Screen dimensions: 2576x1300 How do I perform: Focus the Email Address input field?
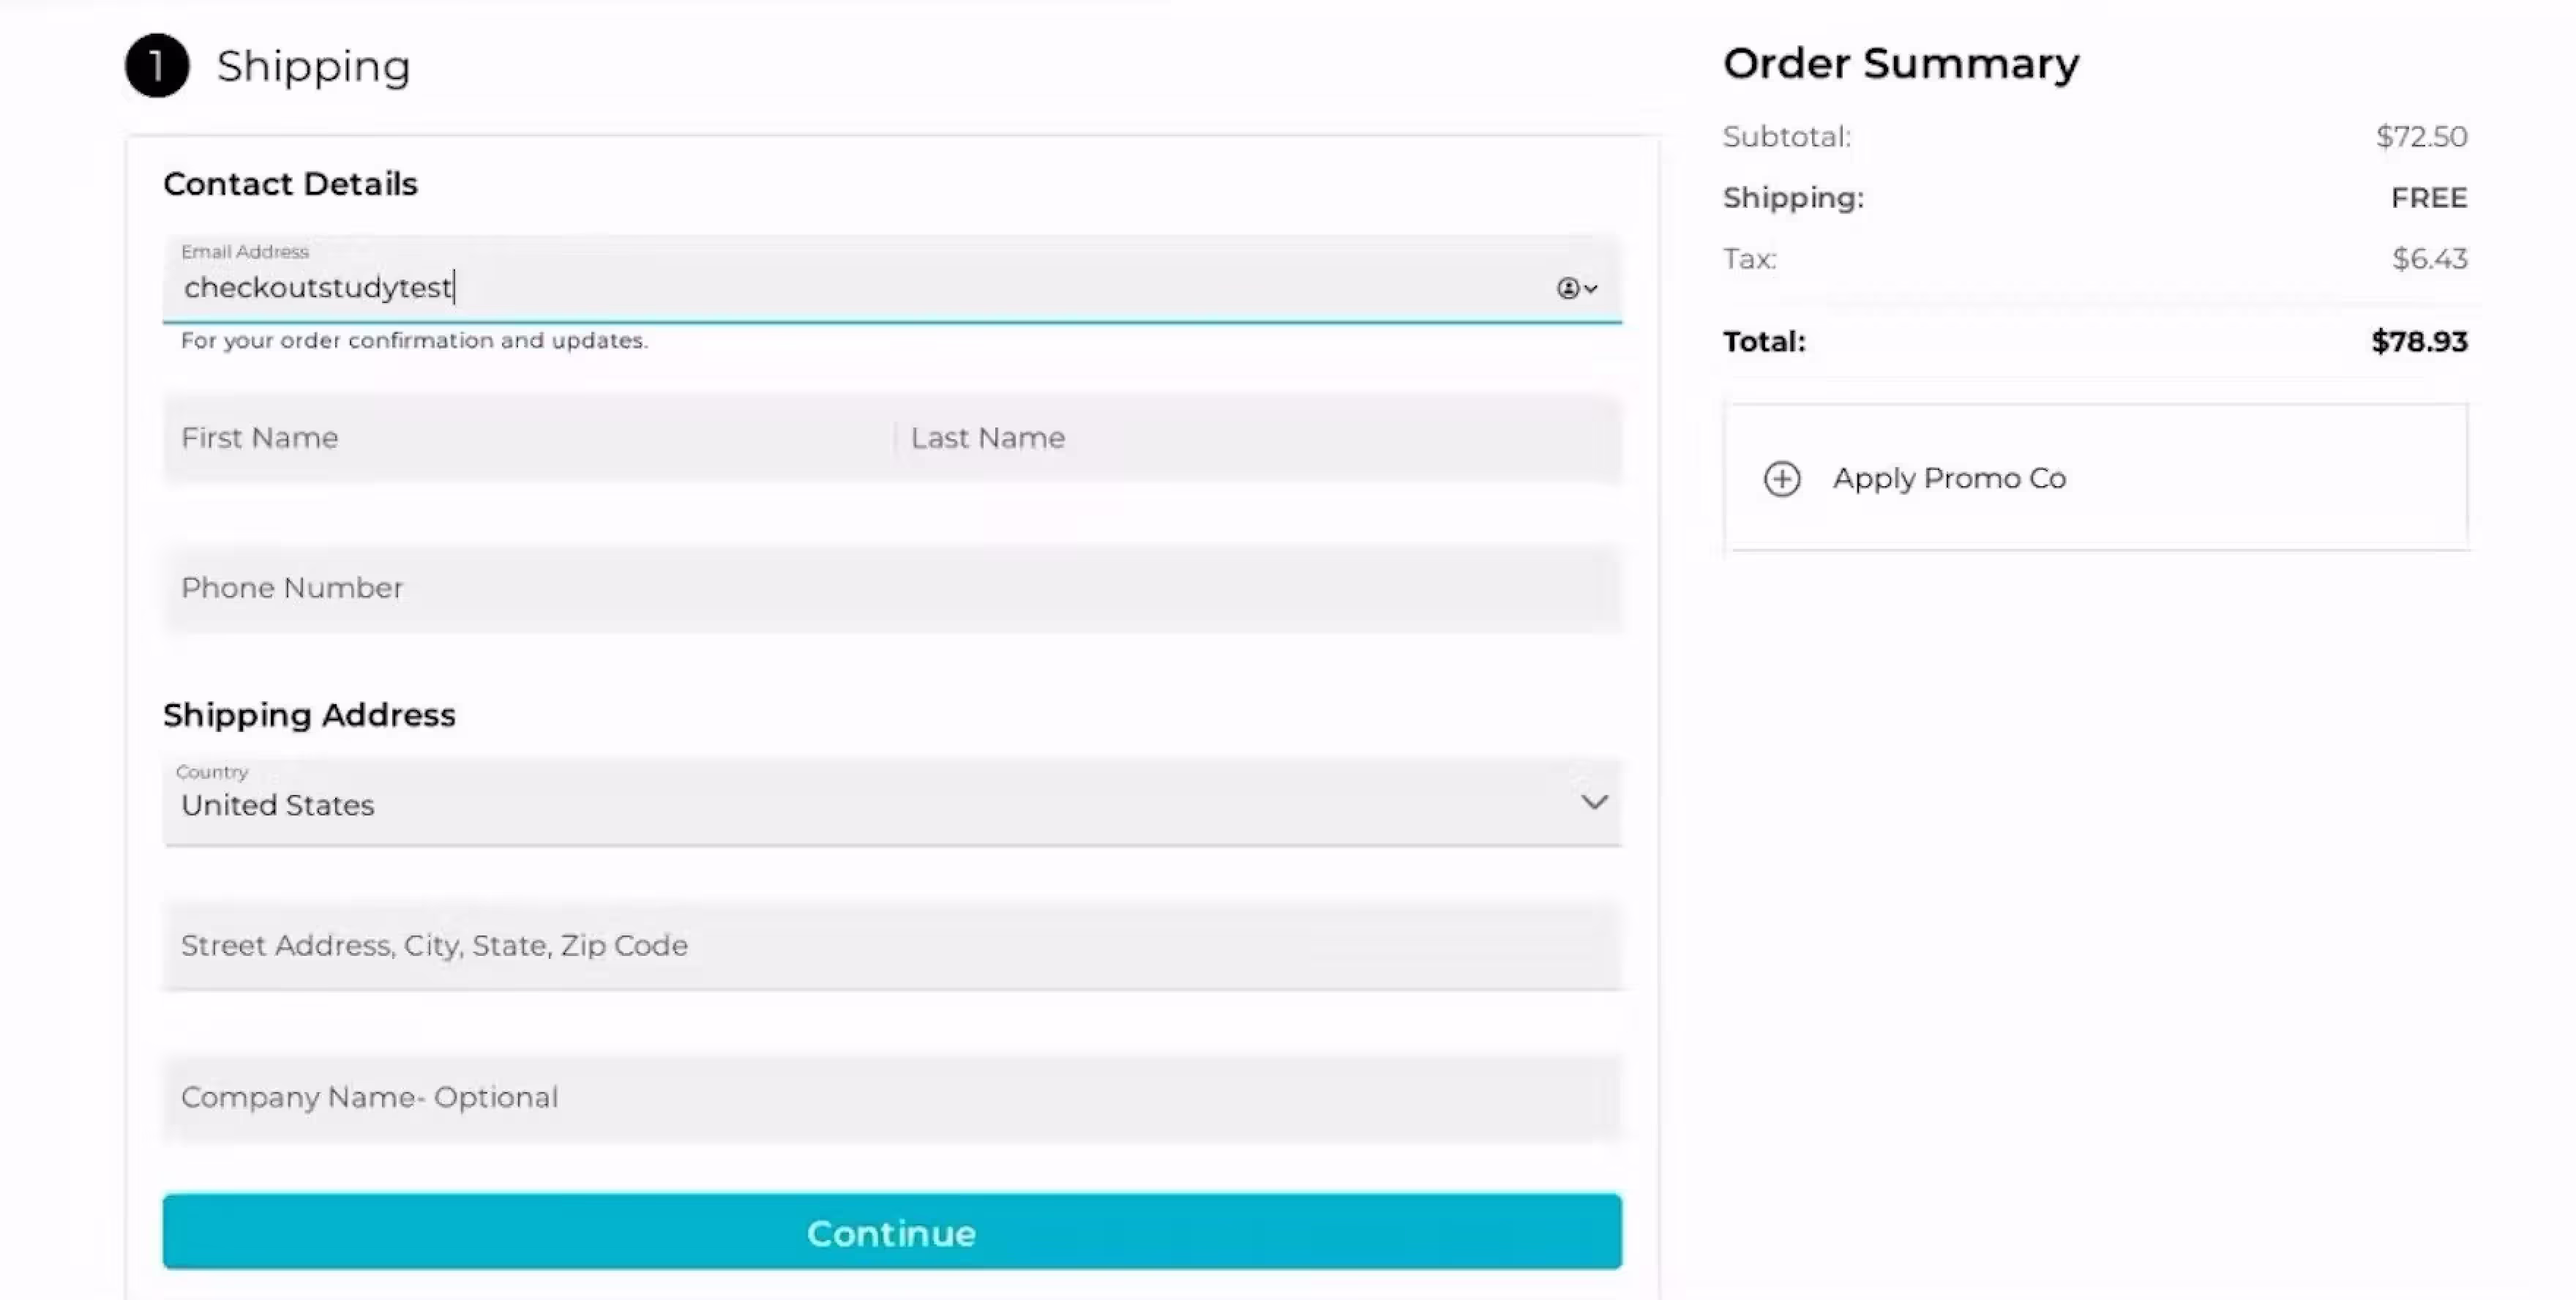850,288
